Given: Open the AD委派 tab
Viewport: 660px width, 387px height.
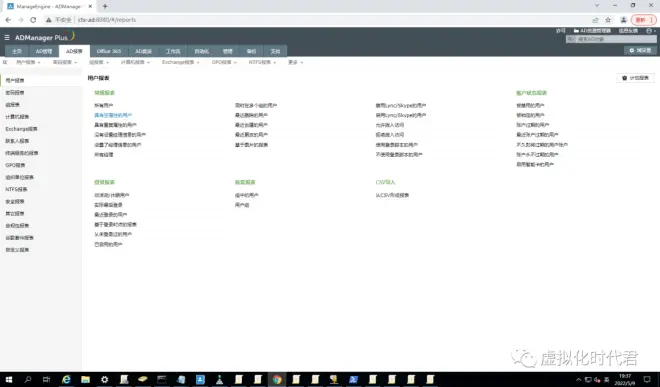Looking at the screenshot, I should click(x=143, y=51).
